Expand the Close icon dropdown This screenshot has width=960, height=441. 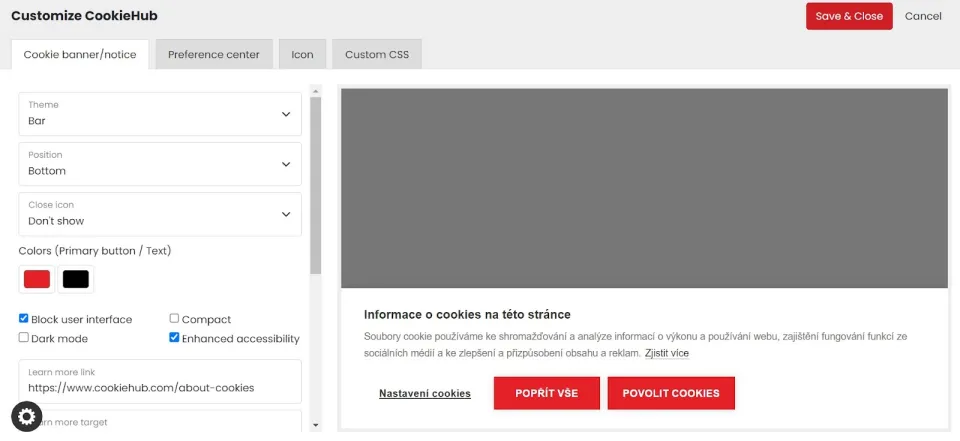pyautogui.click(x=160, y=214)
